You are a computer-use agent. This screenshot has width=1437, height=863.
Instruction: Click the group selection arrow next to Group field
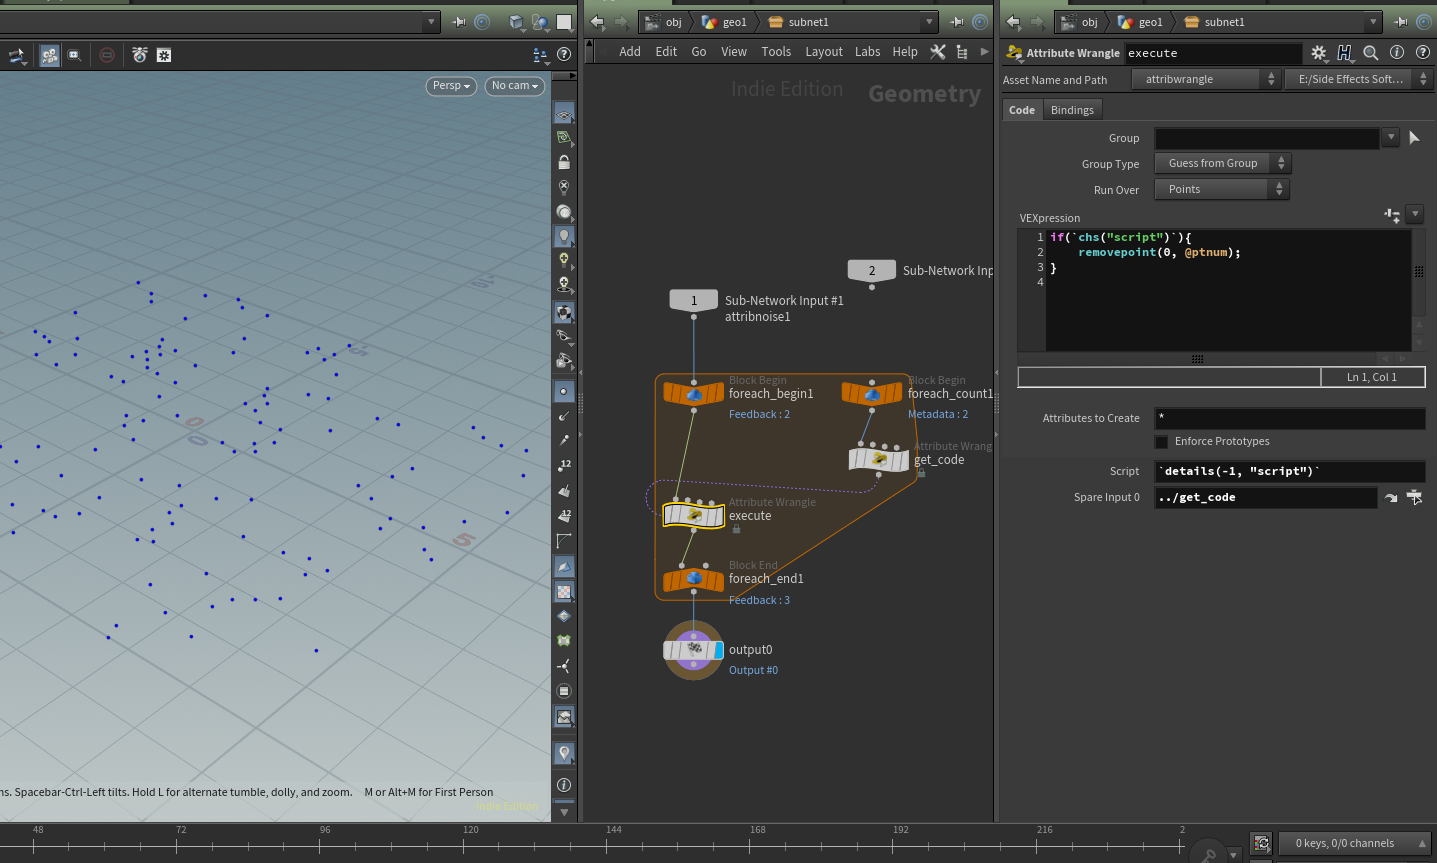[x=1414, y=138]
